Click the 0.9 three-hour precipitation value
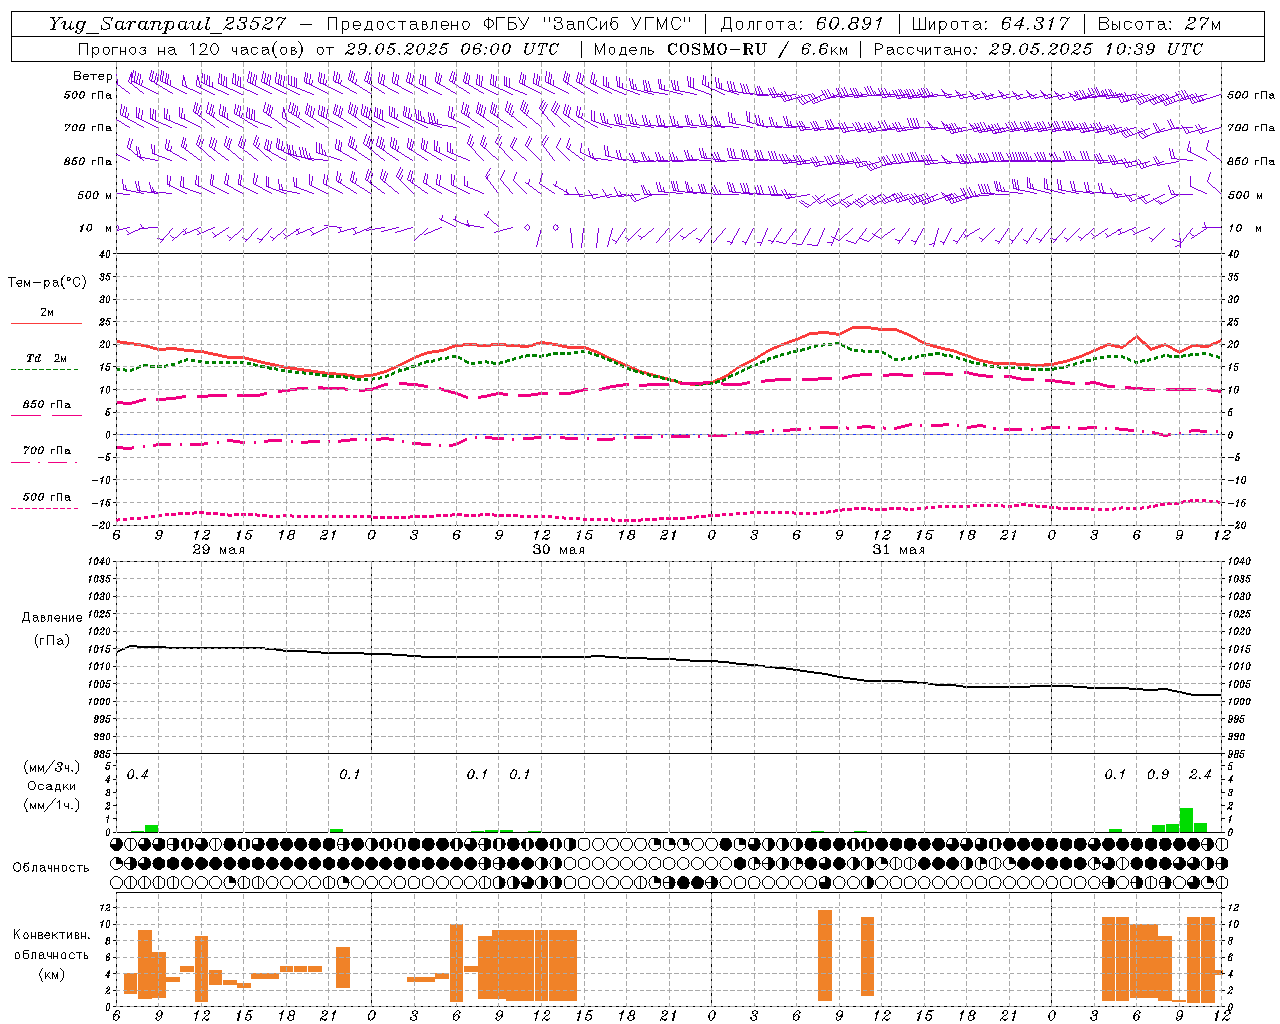The width and height of the screenshot is (1280, 1024). [x=1158, y=775]
